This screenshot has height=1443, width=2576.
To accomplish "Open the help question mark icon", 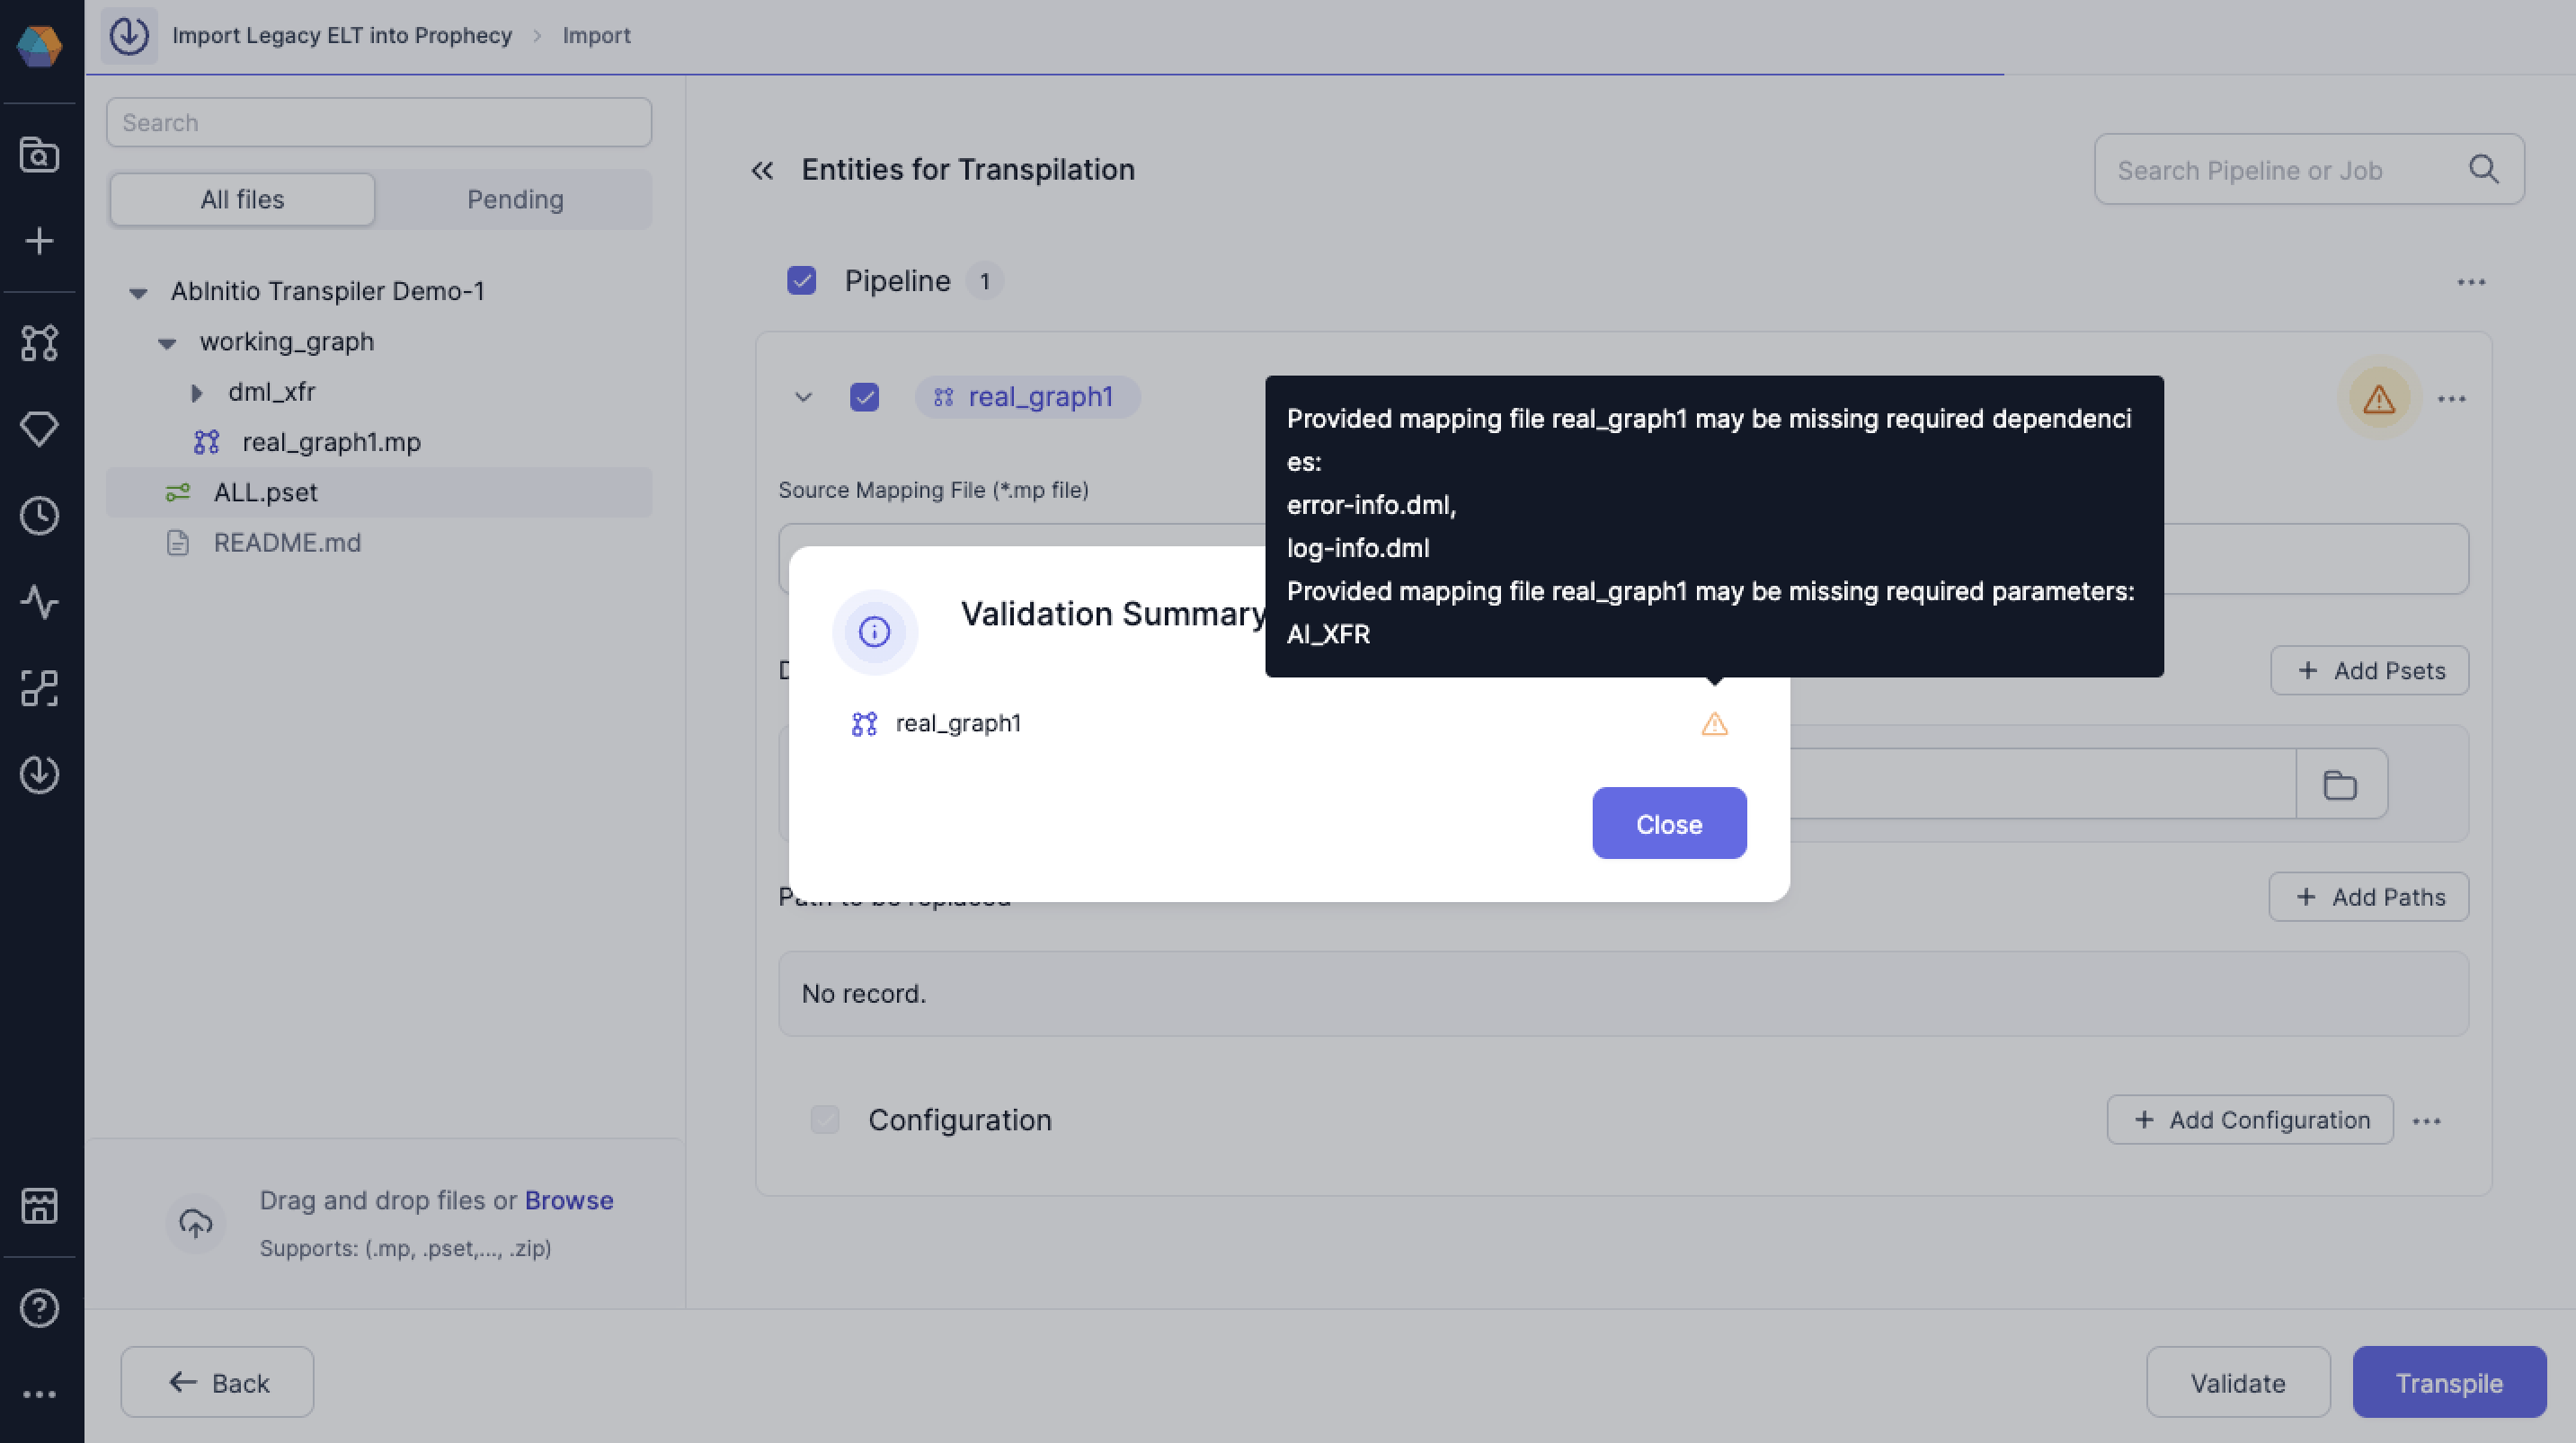I will pos(40,1307).
